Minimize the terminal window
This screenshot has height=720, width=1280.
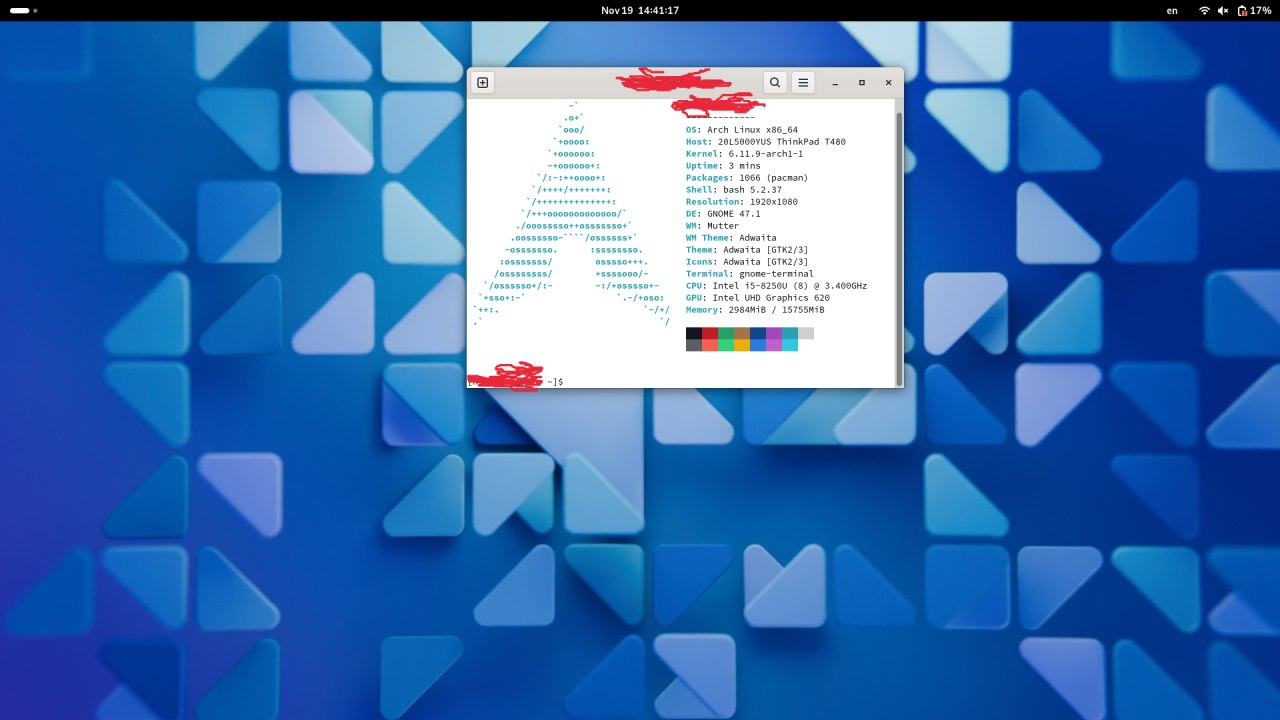tap(835, 83)
